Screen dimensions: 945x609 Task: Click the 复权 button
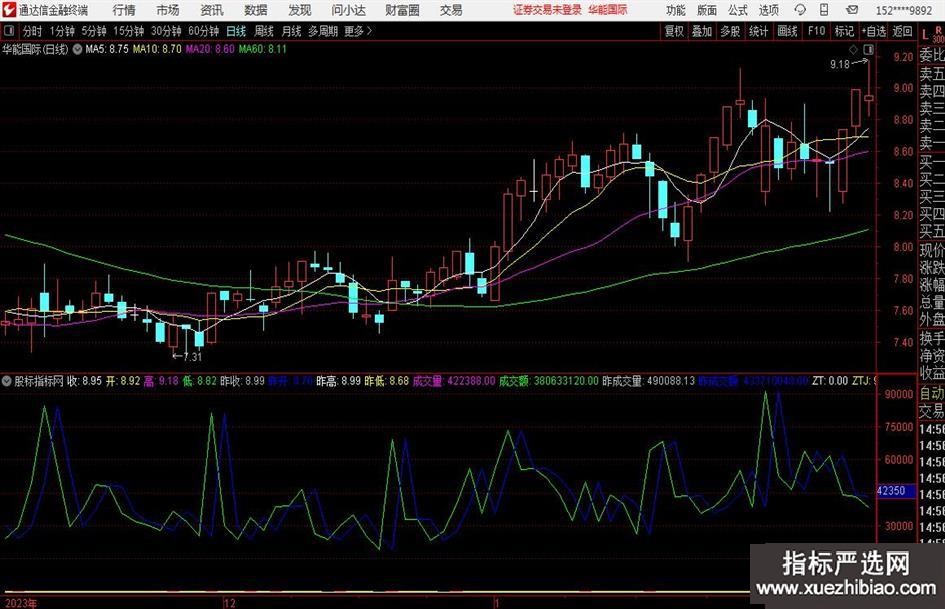click(x=674, y=31)
